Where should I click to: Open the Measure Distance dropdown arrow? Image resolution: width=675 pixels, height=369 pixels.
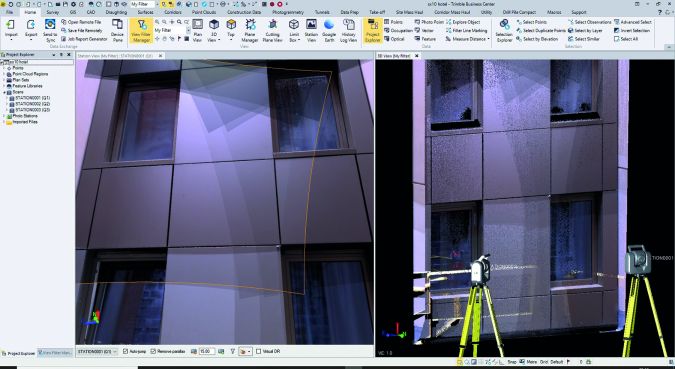tap(489, 39)
